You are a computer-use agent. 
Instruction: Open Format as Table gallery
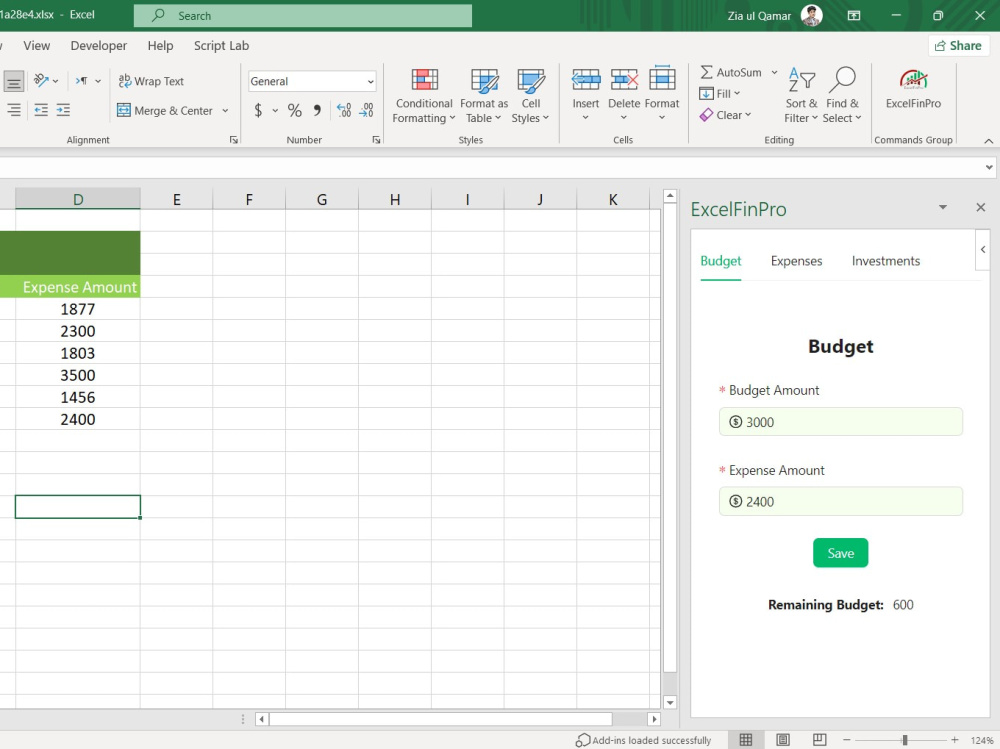pyautogui.click(x=484, y=96)
